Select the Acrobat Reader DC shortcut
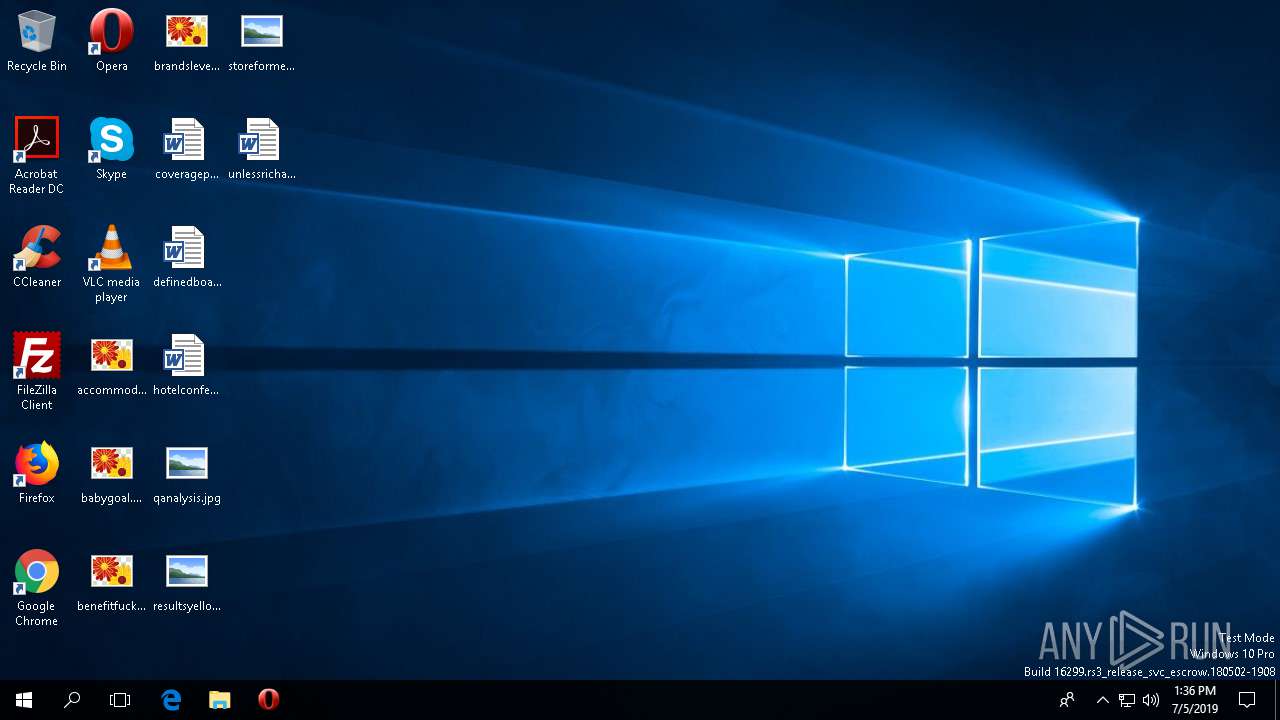The width and height of the screenshot is (1280, 720). click(x=37, y=155)
